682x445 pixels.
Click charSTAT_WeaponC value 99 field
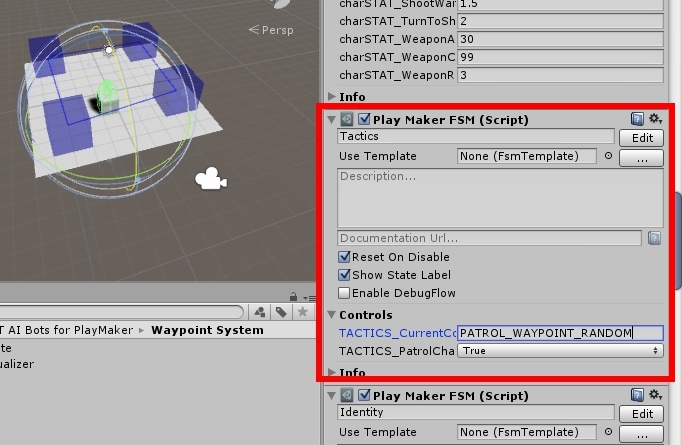point(560,57)
